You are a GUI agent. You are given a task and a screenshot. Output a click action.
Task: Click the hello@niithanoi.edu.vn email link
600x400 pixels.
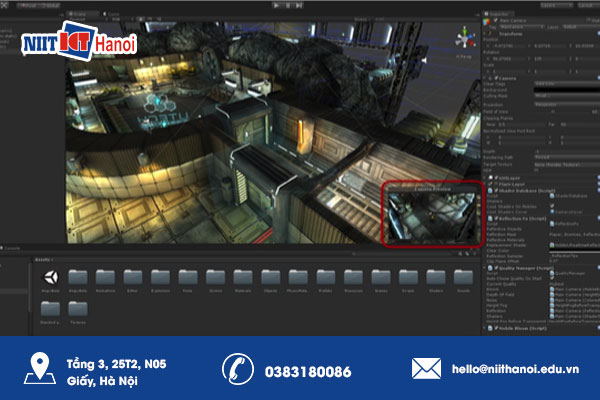pyautogui.click(x=514, y=371)
